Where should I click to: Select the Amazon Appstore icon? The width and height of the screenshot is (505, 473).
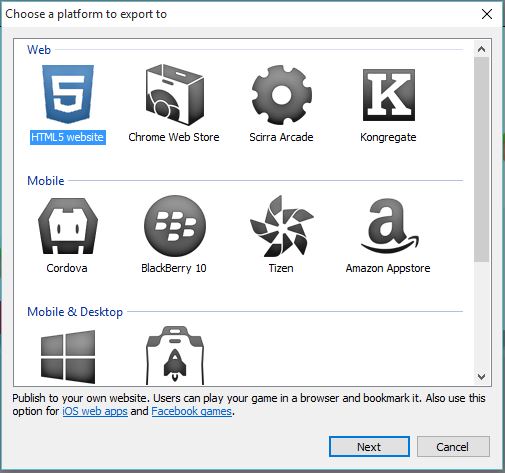pos(389,226)
